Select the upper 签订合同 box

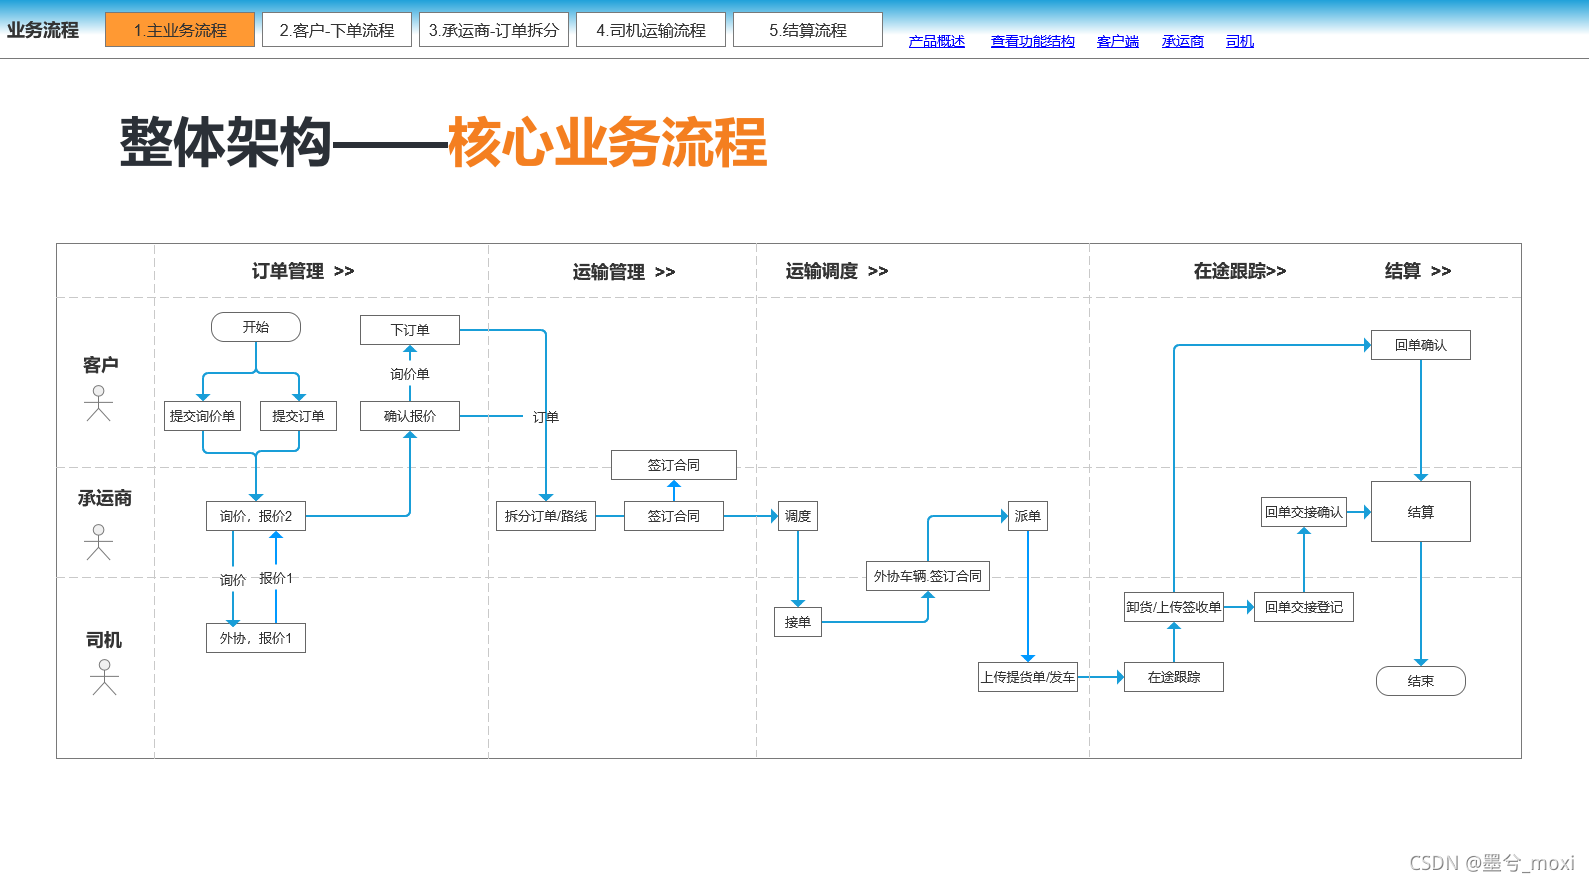pyautogui.click(x=674, y=465)
